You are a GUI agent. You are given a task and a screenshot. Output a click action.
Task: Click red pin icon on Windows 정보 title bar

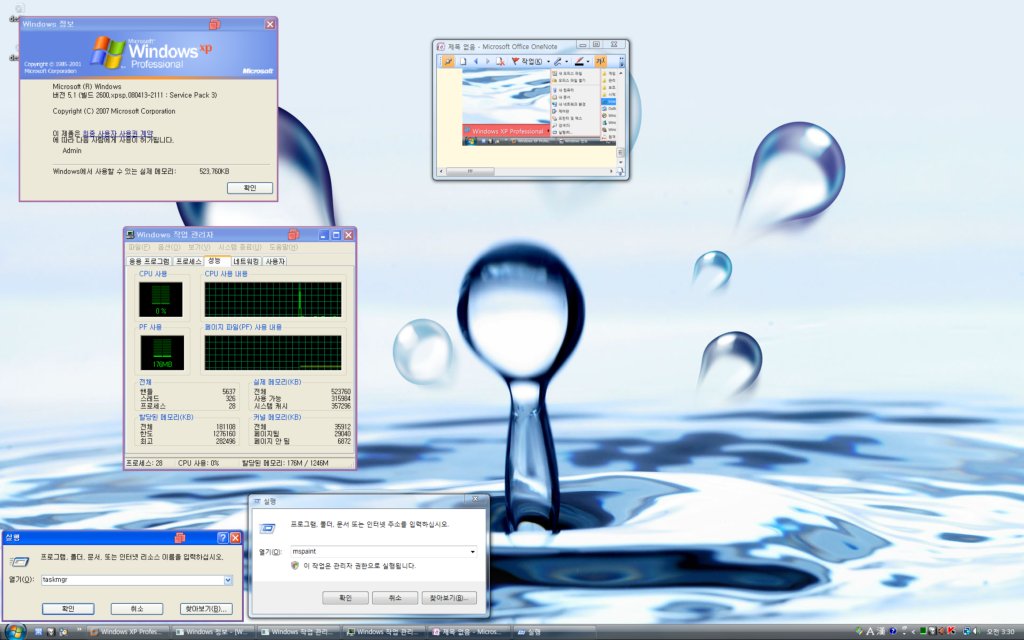(214, 24)
